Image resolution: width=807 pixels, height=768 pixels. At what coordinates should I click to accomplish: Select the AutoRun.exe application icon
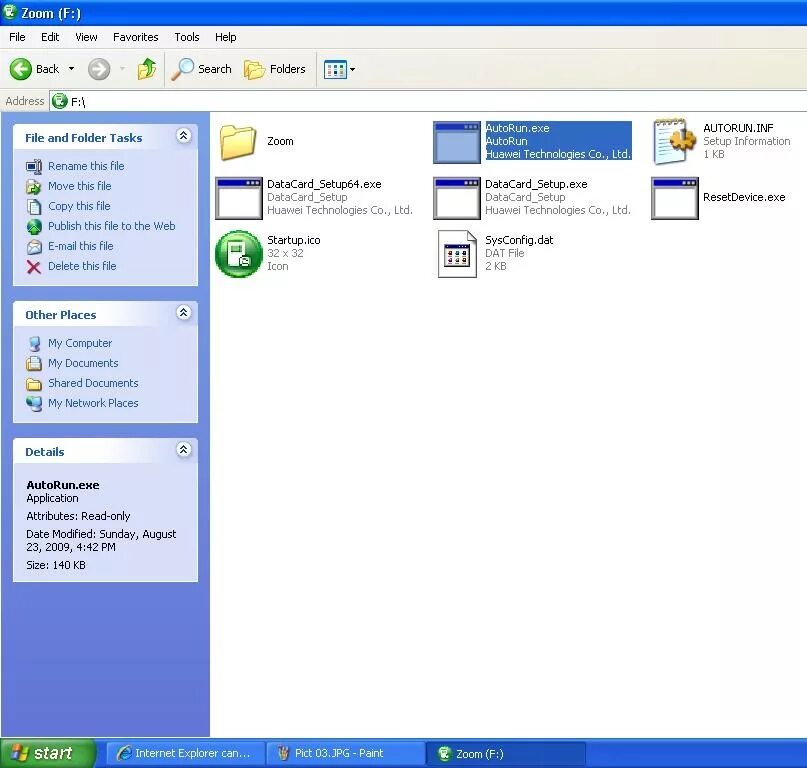(x=457, y=143)
